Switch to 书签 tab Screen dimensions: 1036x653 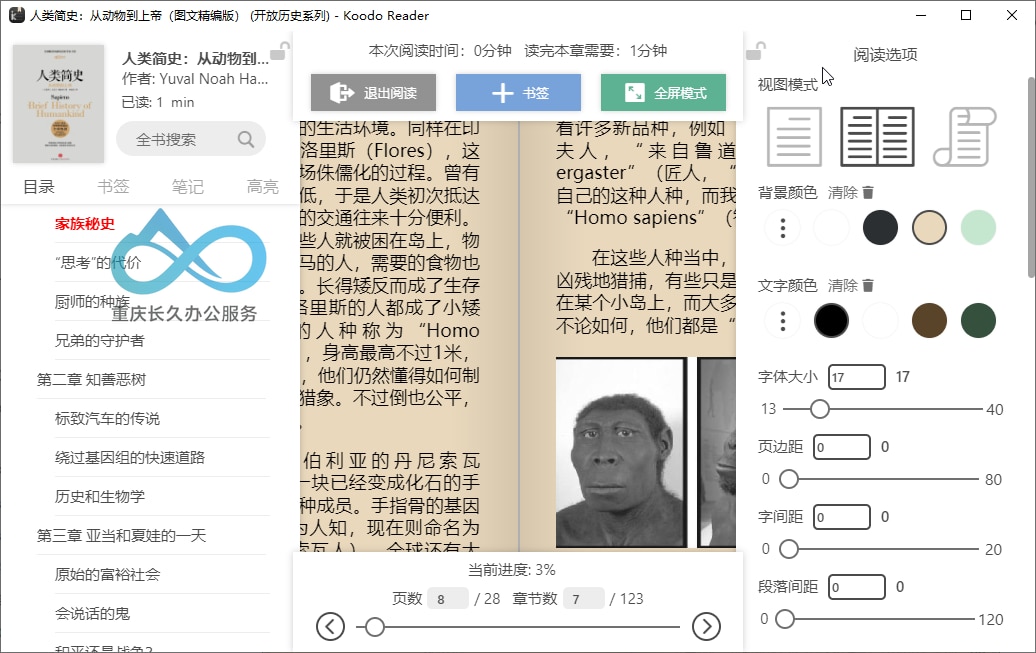pos(114,187)
